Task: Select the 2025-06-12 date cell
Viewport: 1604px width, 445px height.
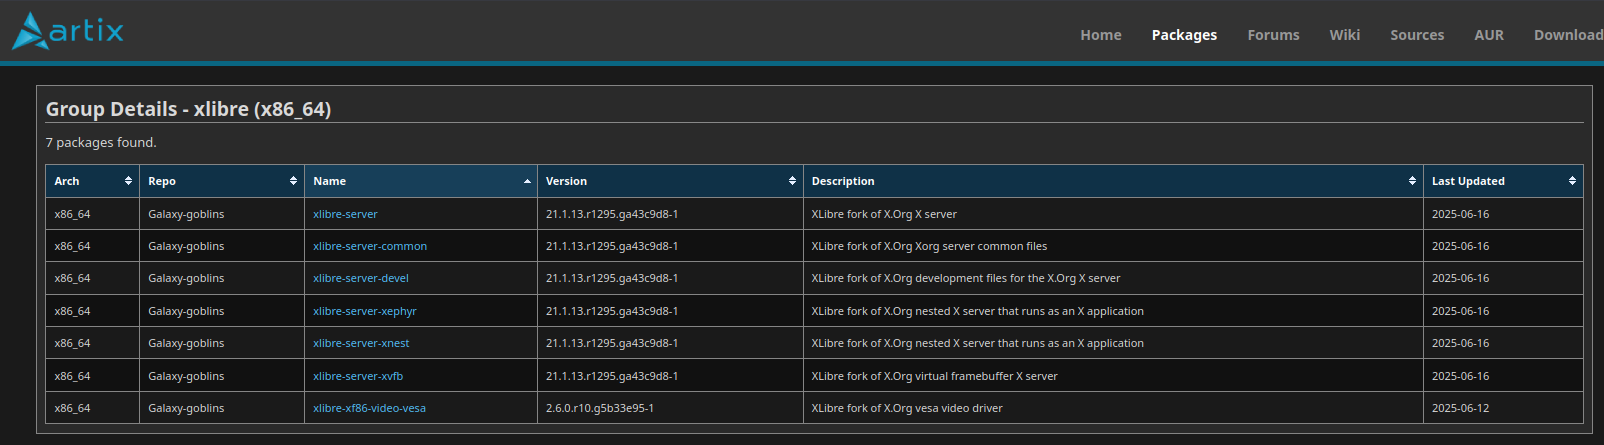Action: coord(1503,408)
